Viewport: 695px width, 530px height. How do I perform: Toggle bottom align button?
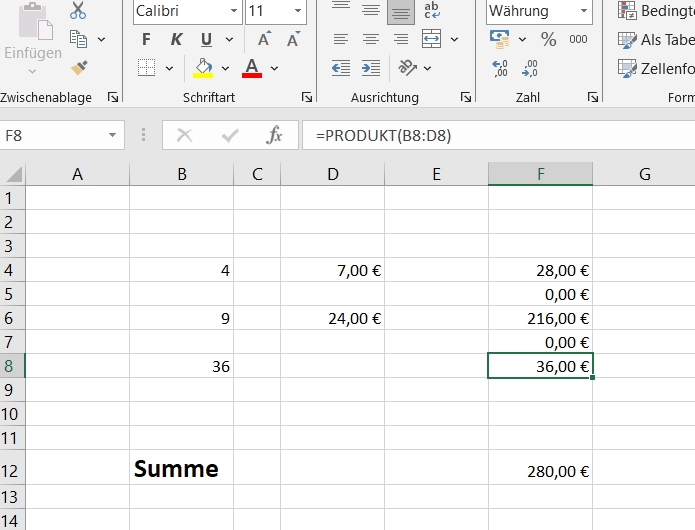click(x=401, y=11)
